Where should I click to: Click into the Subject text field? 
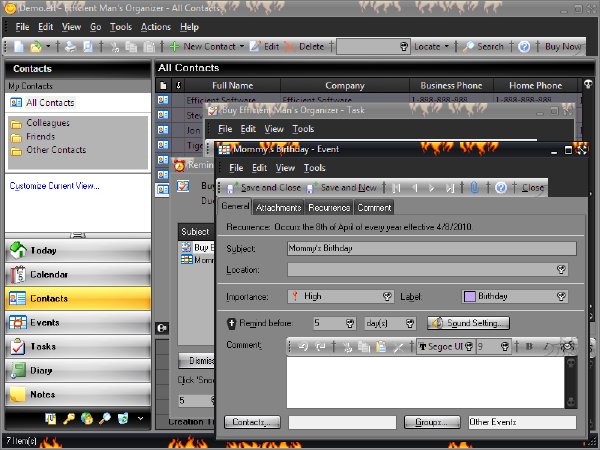tap(432, 248)
